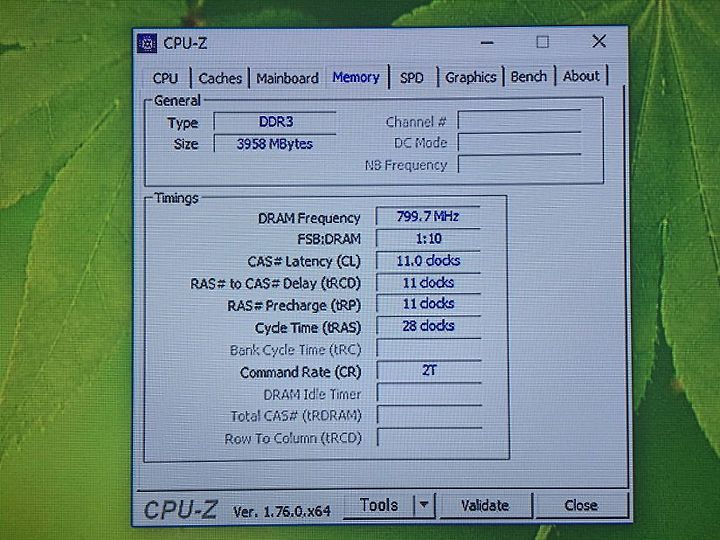Switch to the CPU tab
720x540 pixels.
[165, 78]
